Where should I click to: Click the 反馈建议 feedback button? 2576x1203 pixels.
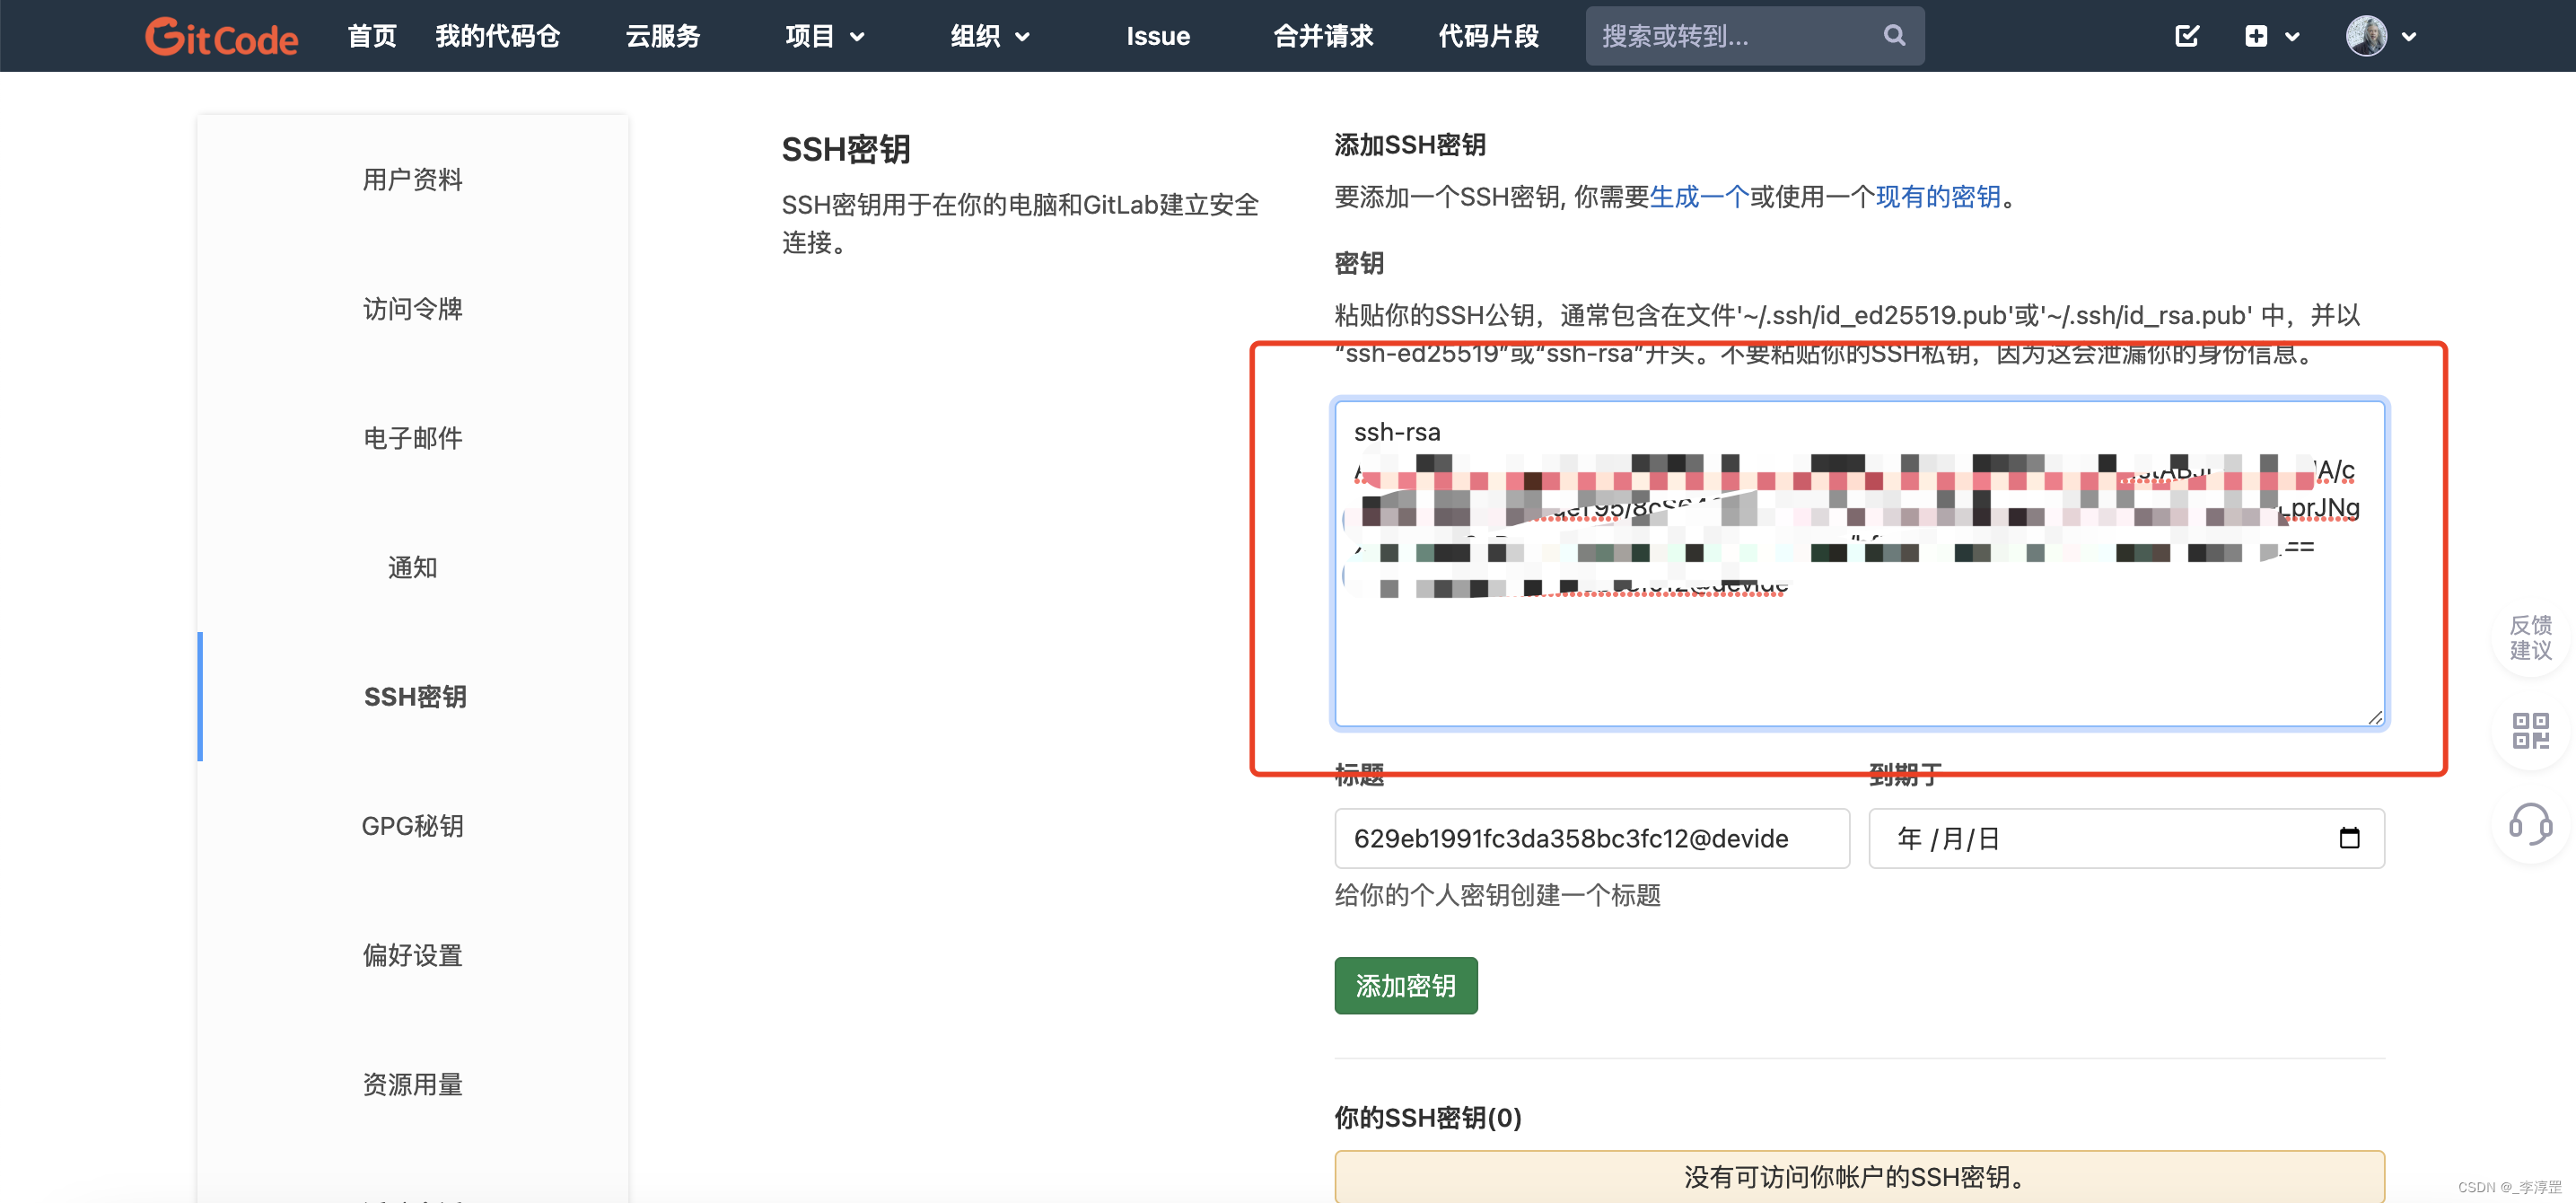tap(2530, 637)
